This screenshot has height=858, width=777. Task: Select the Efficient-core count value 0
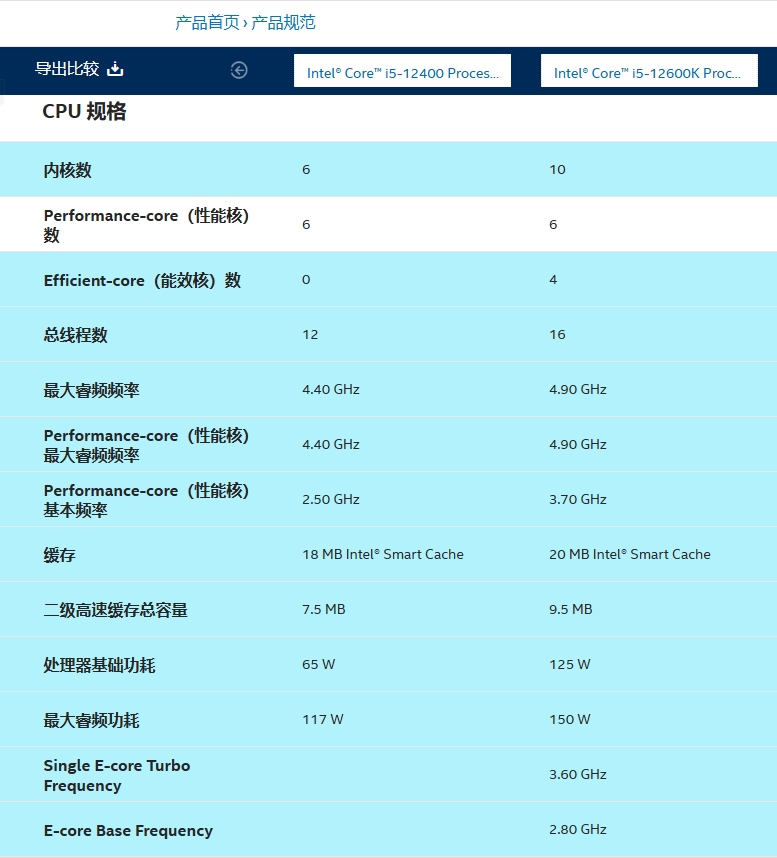click(x=306, y=280)
